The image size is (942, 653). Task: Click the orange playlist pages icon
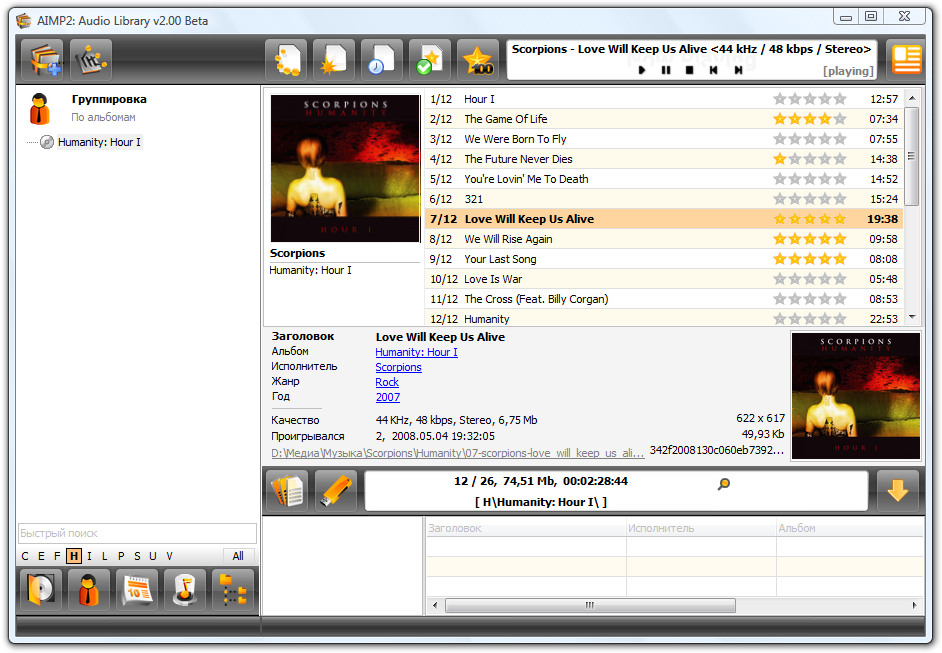pyautogui.click(x=287, y=491)
